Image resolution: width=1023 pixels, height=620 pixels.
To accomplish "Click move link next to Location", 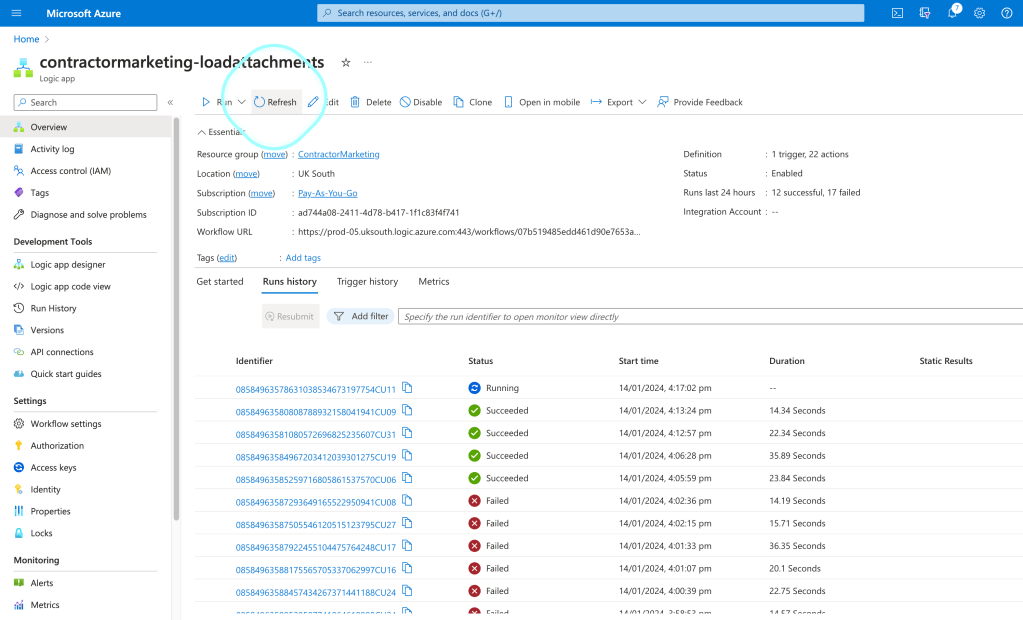I will coord(246,174).
